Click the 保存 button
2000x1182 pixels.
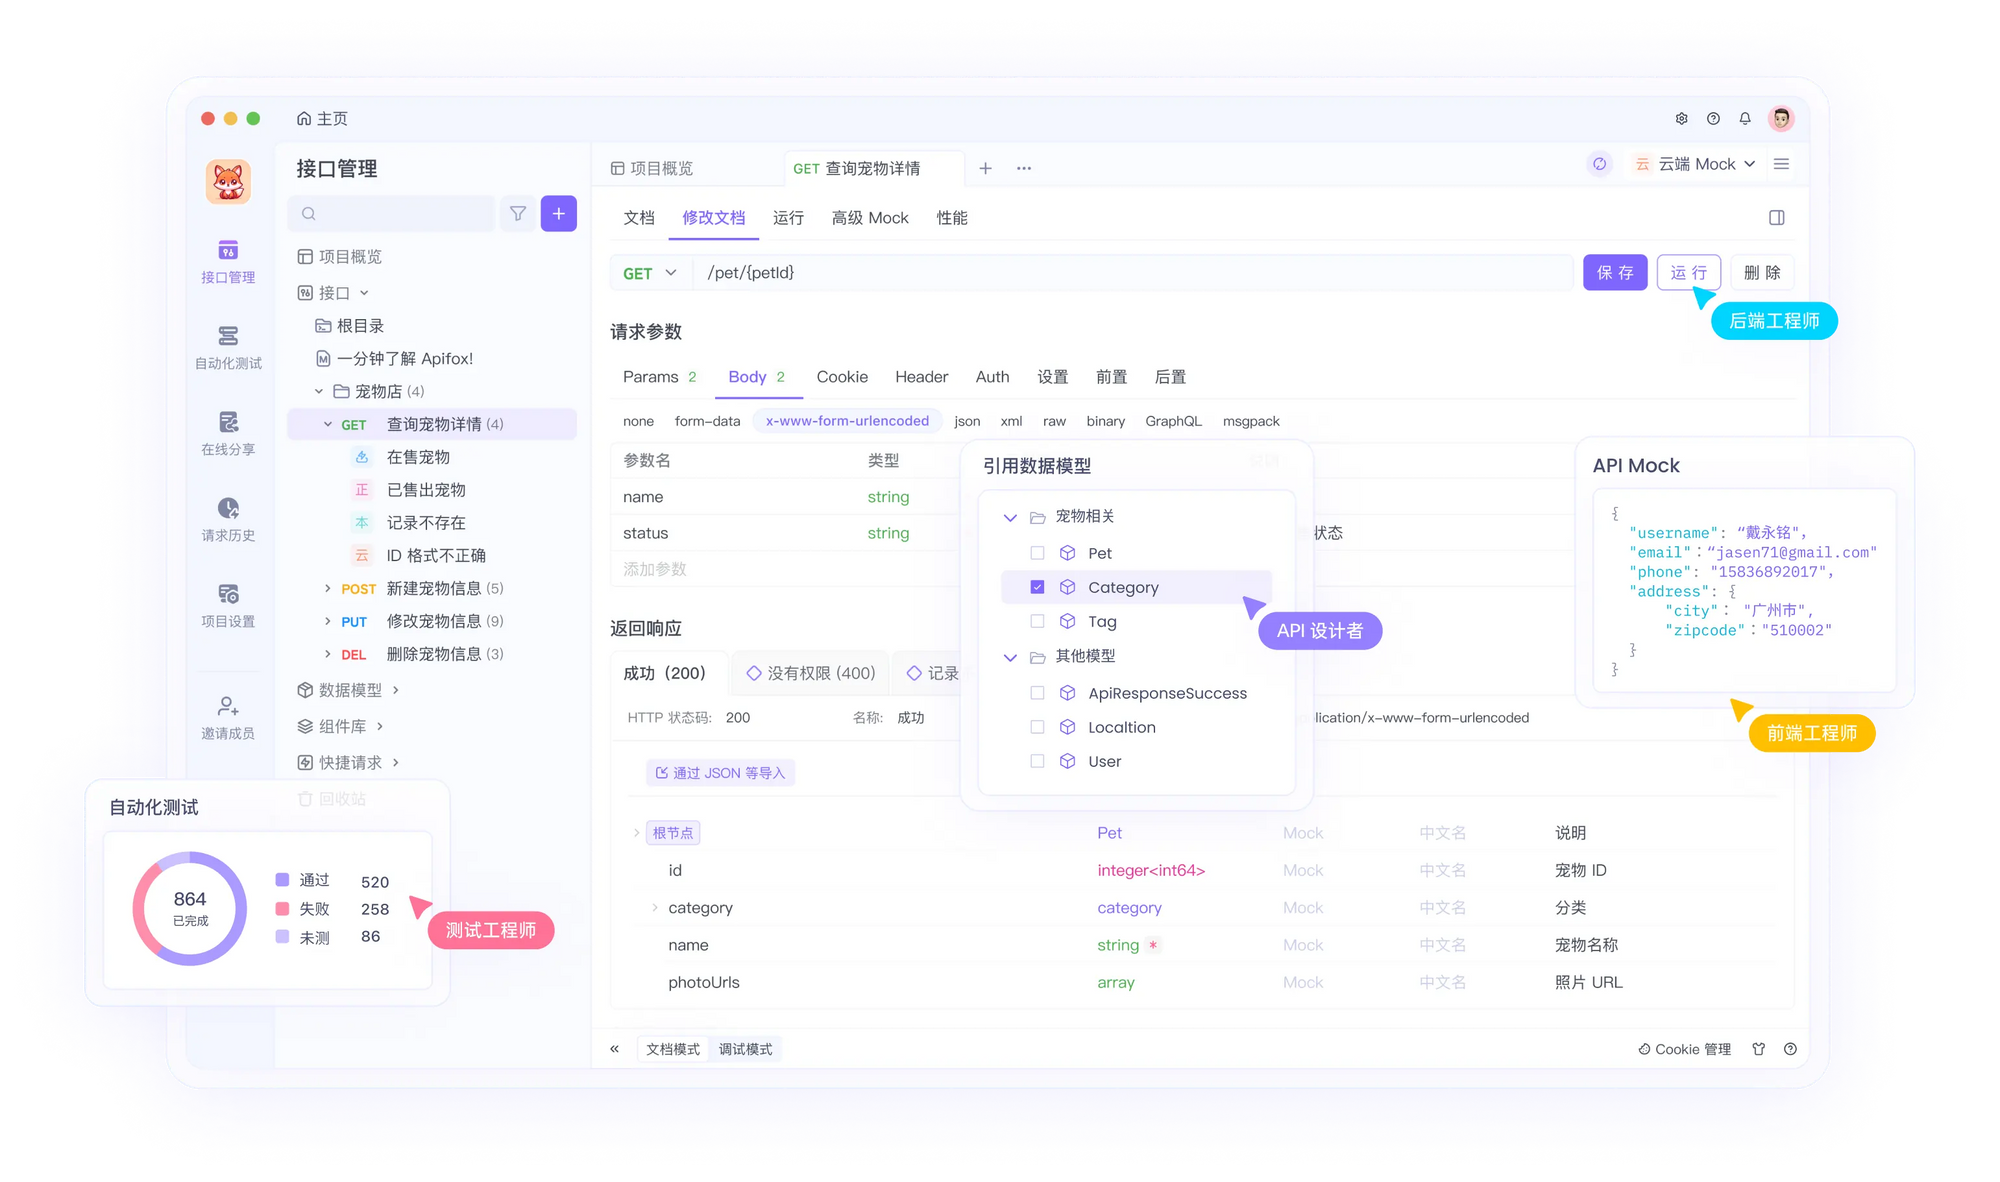tap(1615, 273)
